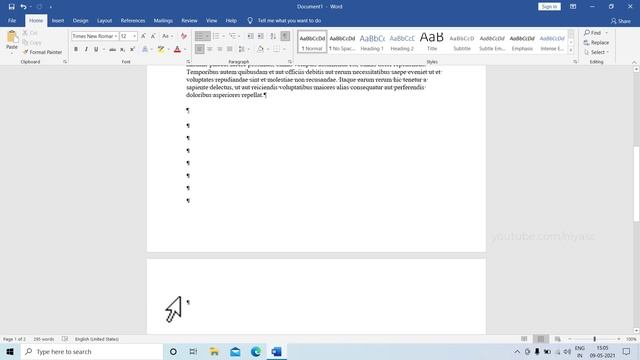Click Tell me what you want to do
Screen dimensions: 640x360
(289, 20)
